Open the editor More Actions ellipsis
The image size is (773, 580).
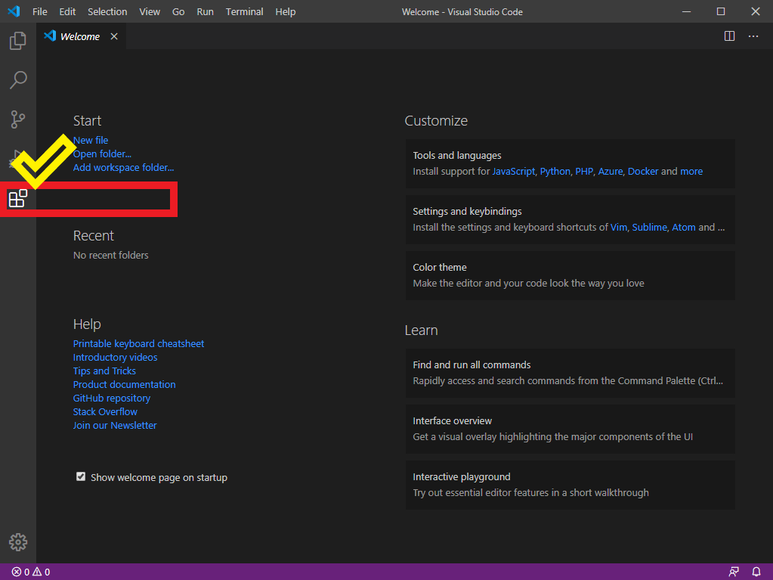pyautogui.click(x=753, y=36)
